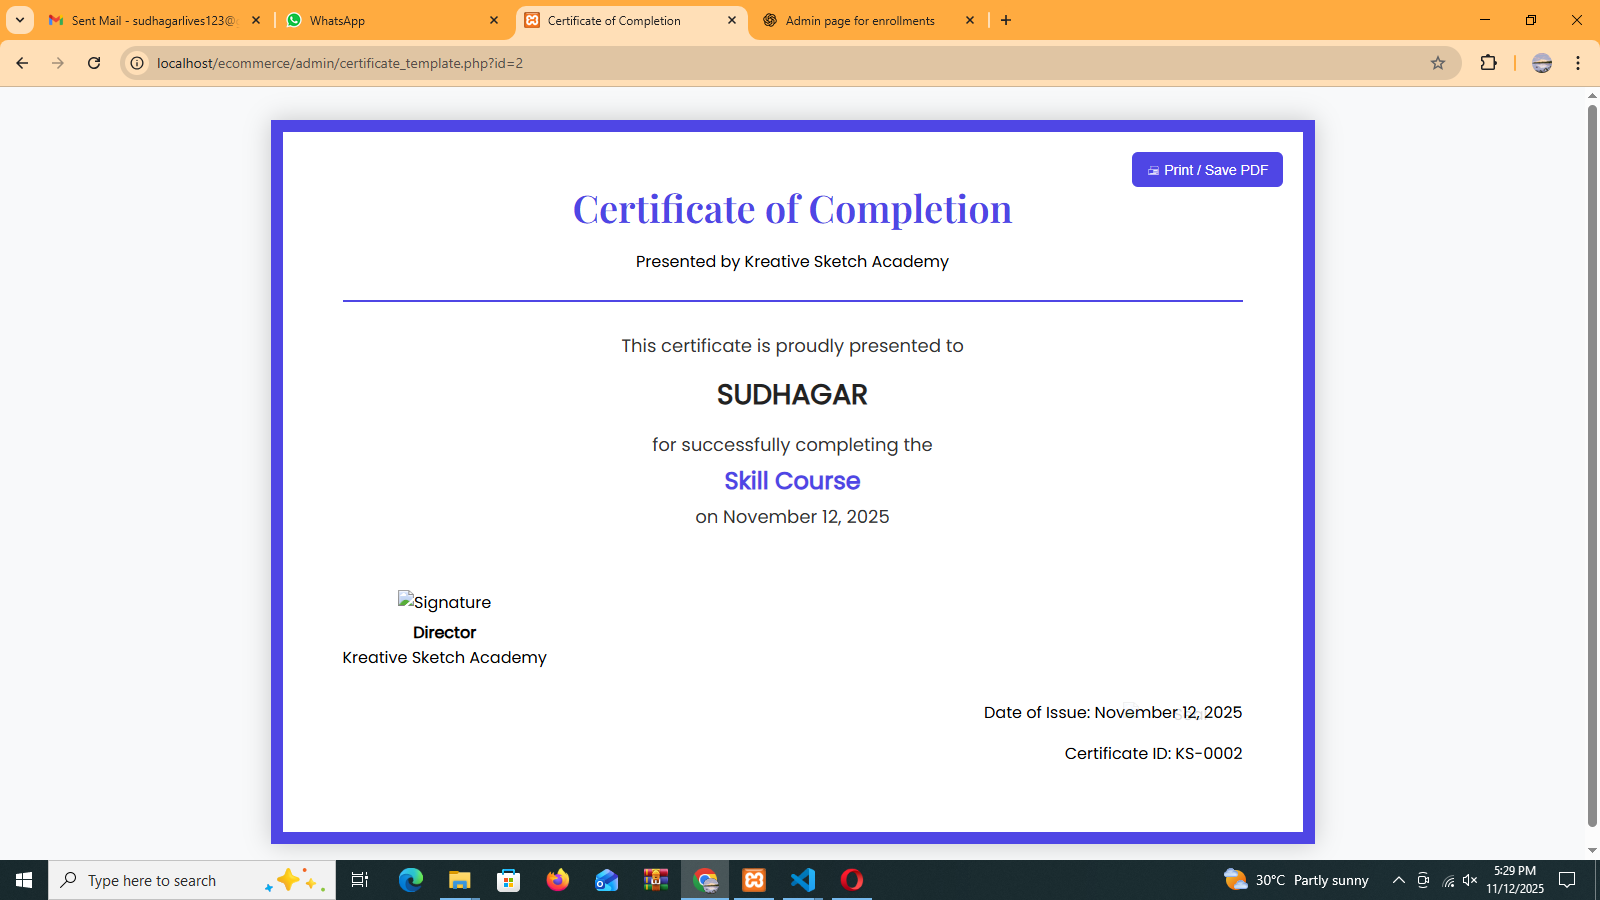Viewport: 1600px width, 900px height.
Task: Open the browser Extensions menu
Action: (x=1488, y=63)
